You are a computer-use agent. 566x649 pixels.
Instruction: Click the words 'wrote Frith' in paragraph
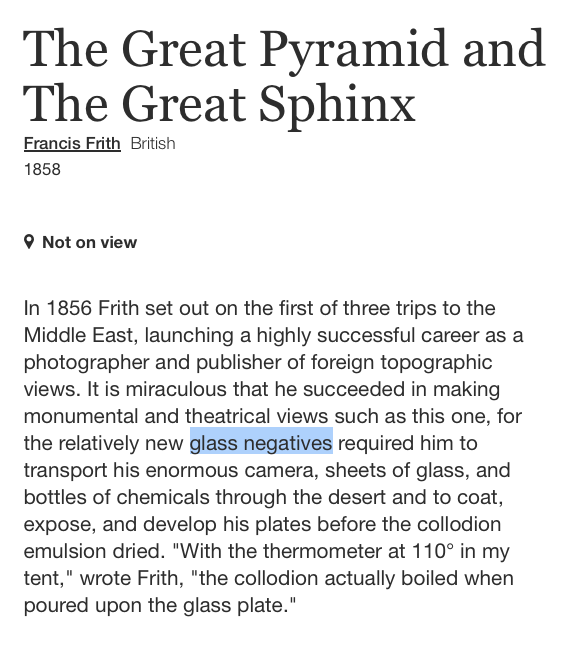coord(131,578)
